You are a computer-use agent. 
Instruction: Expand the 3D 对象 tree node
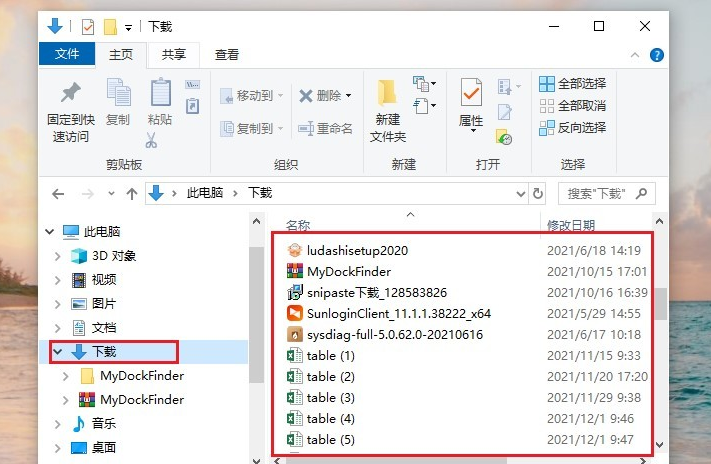coord(57,256)
